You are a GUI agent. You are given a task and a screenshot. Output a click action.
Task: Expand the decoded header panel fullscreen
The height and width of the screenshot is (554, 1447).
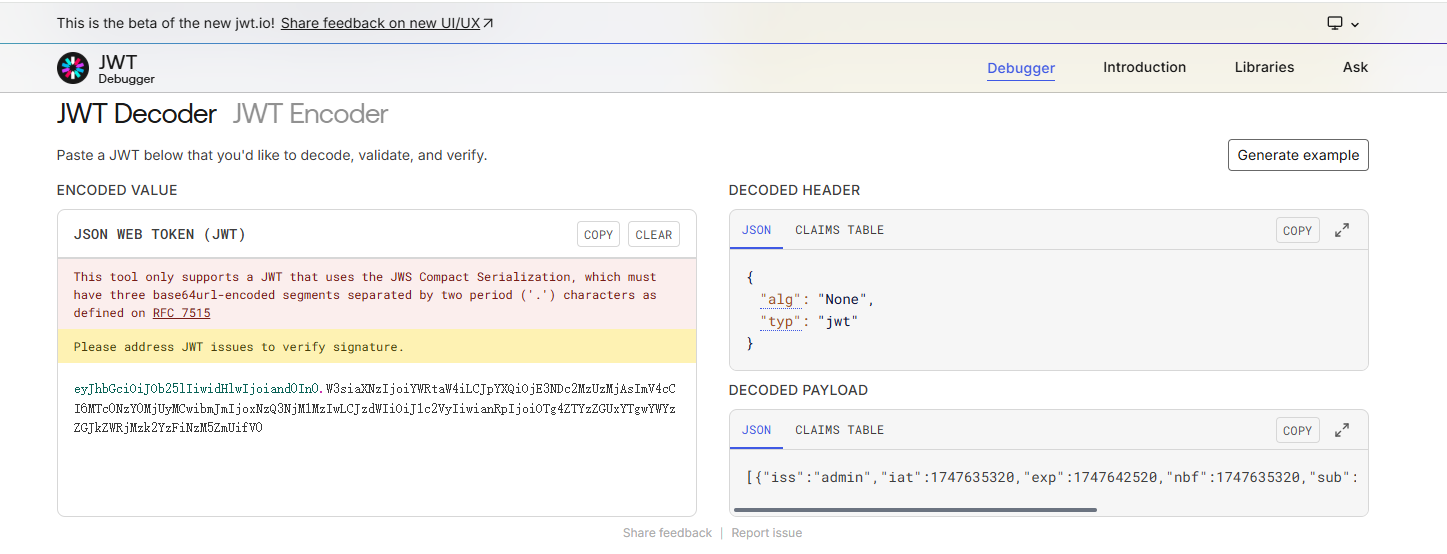pyautogui.click(x=1342, y=230)
